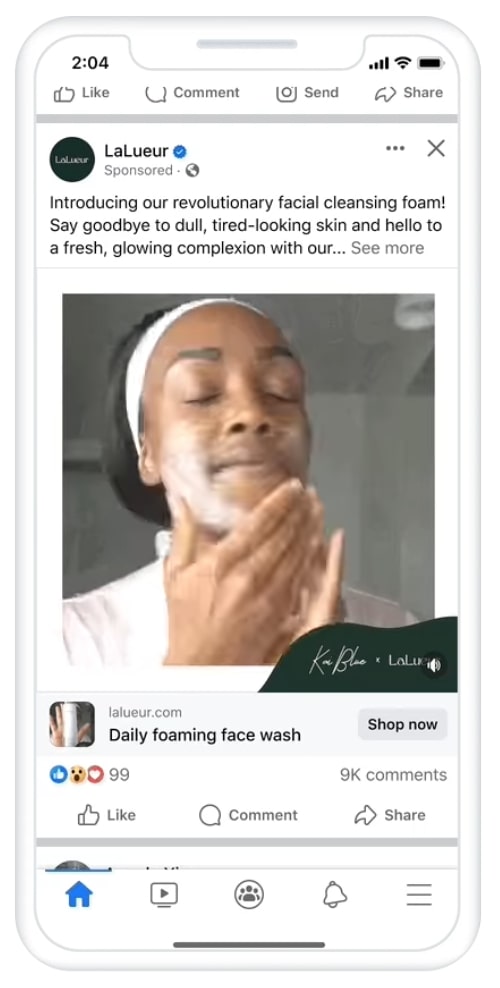Screen dimensions: 500x988
Task: Open the face wash product thumbnail
Action: pyautogui.click(x=72, y=725)
